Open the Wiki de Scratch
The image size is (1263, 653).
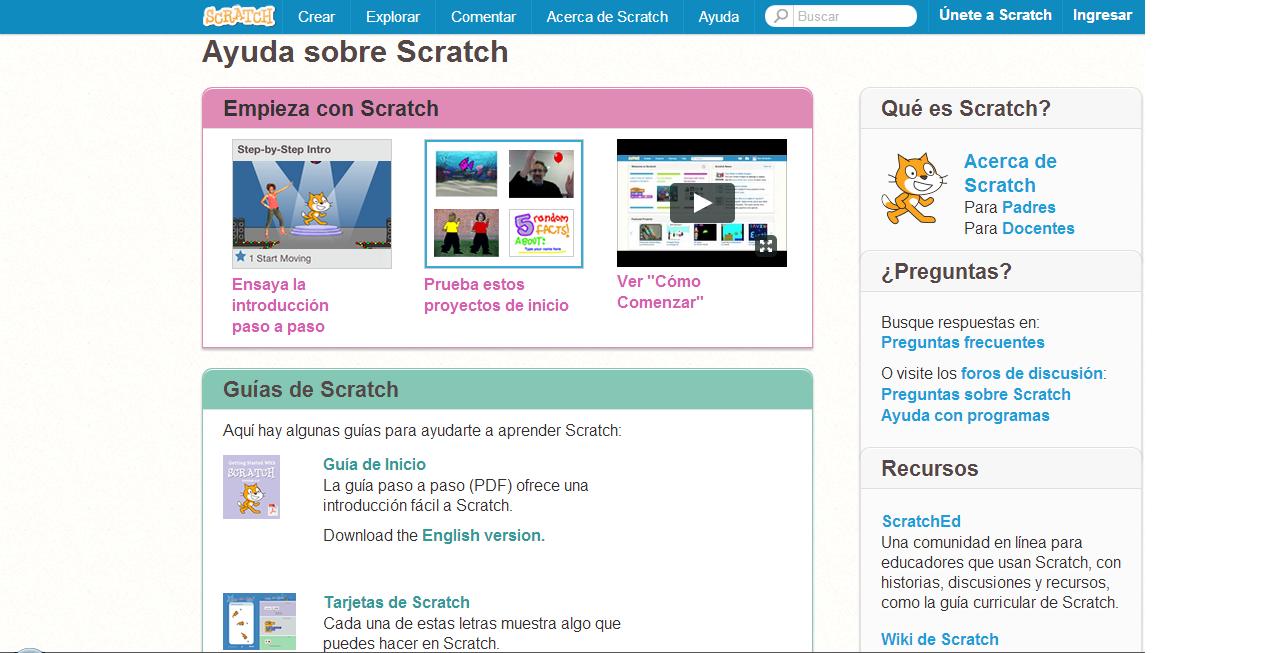[938, 638]
